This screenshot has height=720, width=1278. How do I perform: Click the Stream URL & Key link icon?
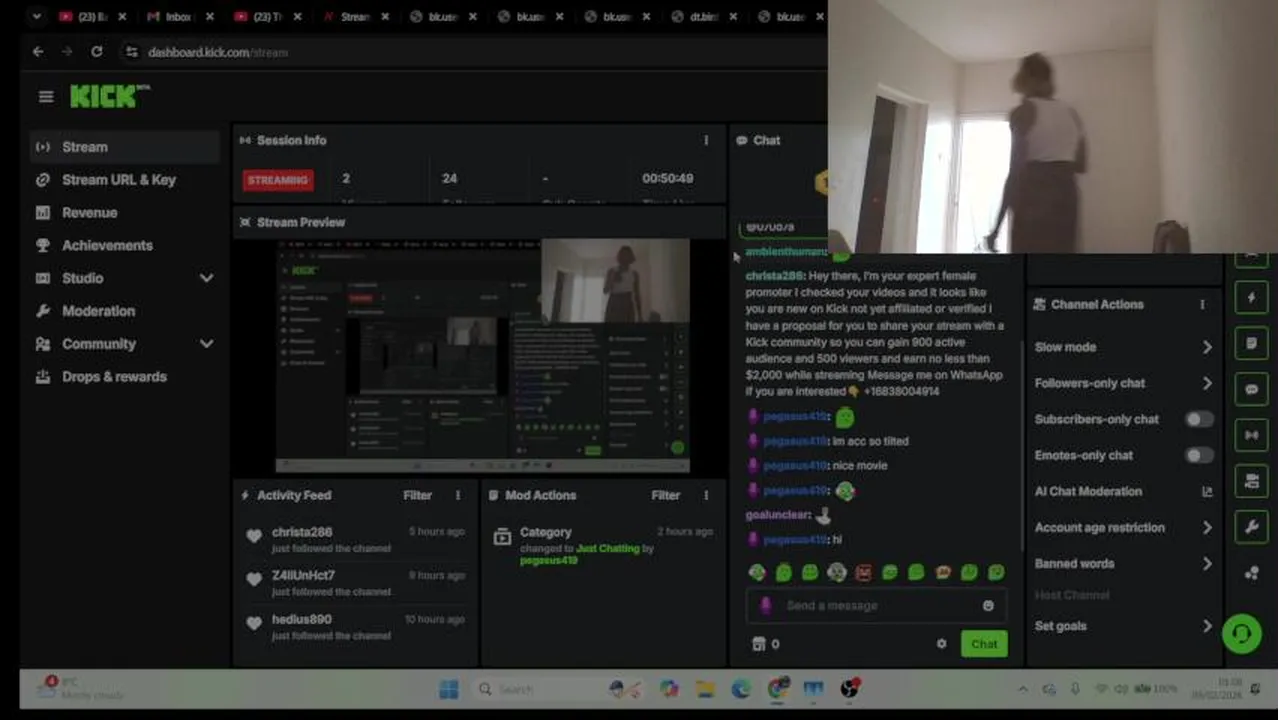click(x=43, y=180)
